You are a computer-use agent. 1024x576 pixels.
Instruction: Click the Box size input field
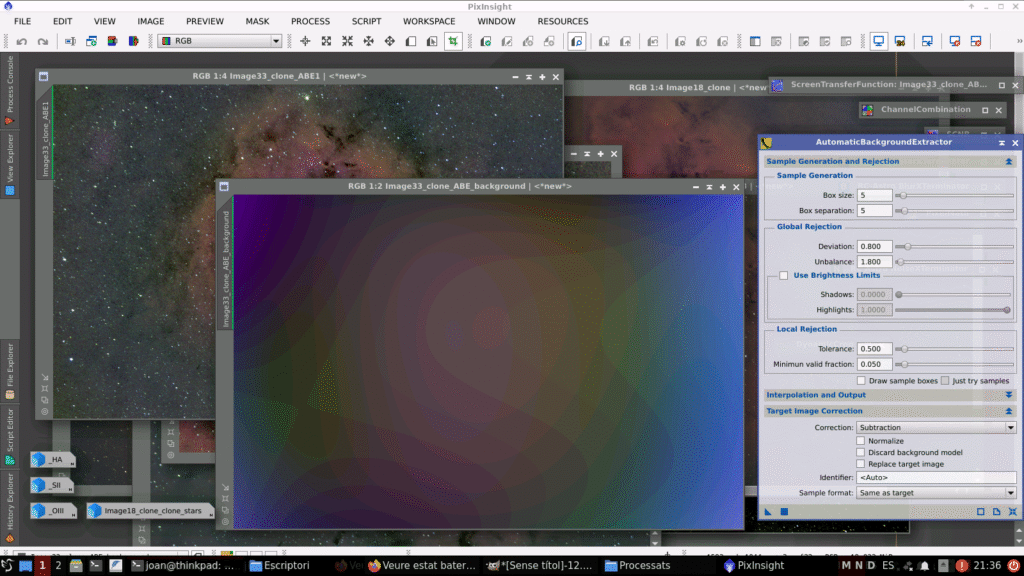pos(874,195)
